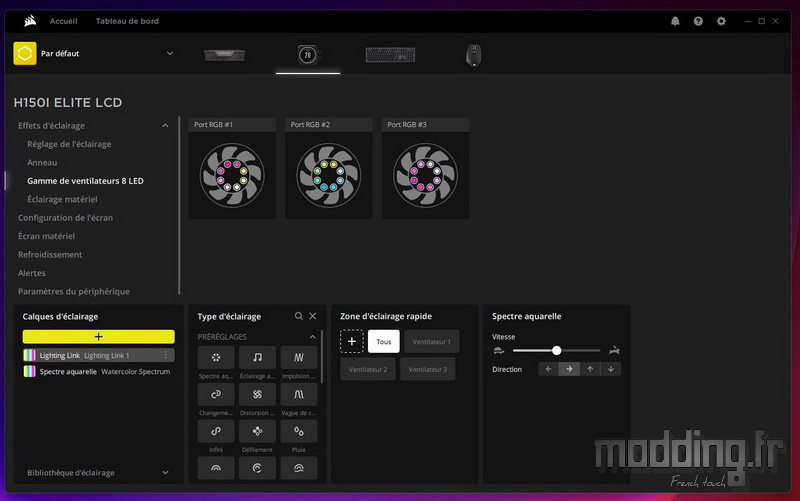800x501 pixels.
Task: Open the settings gear icon
Action: click(x=721, y=21)
